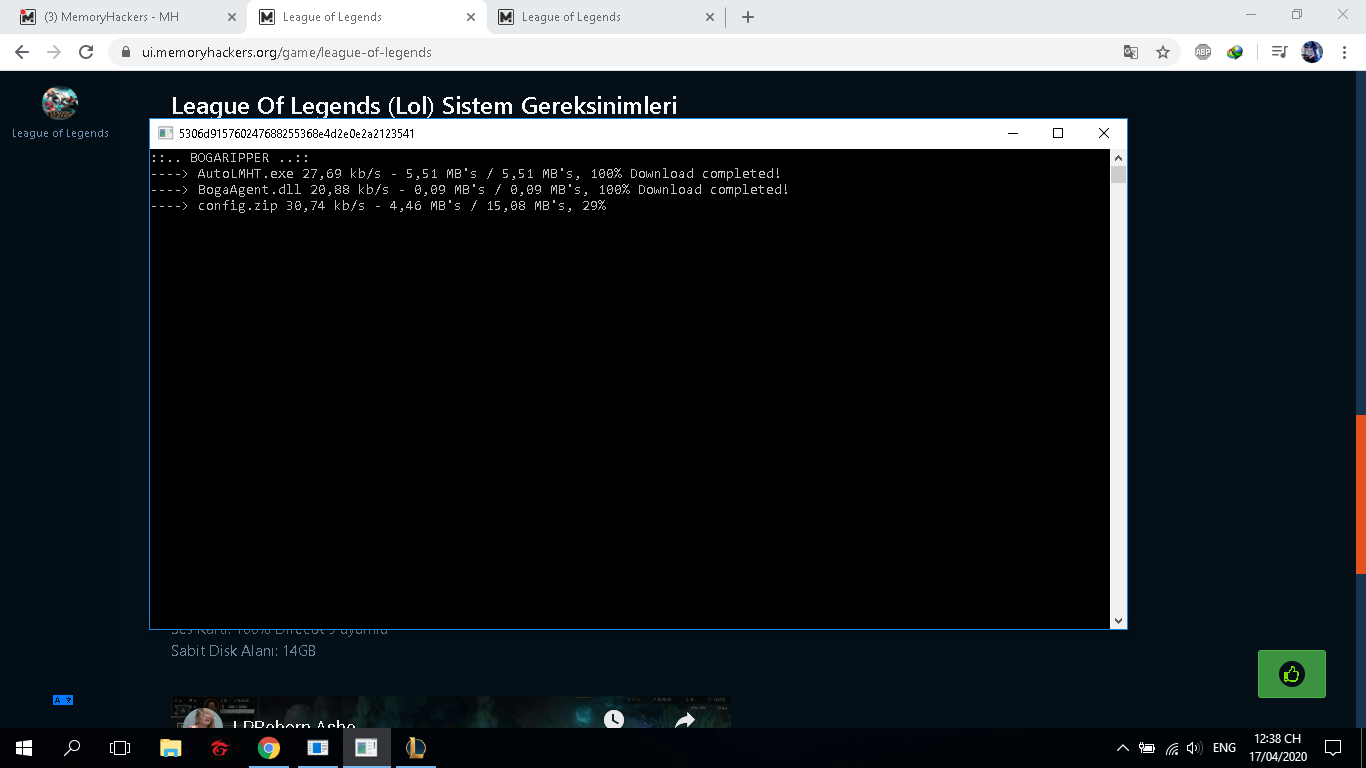Open a new browser tab
This screenshot has width=1366, height=768.
(748, 17)
